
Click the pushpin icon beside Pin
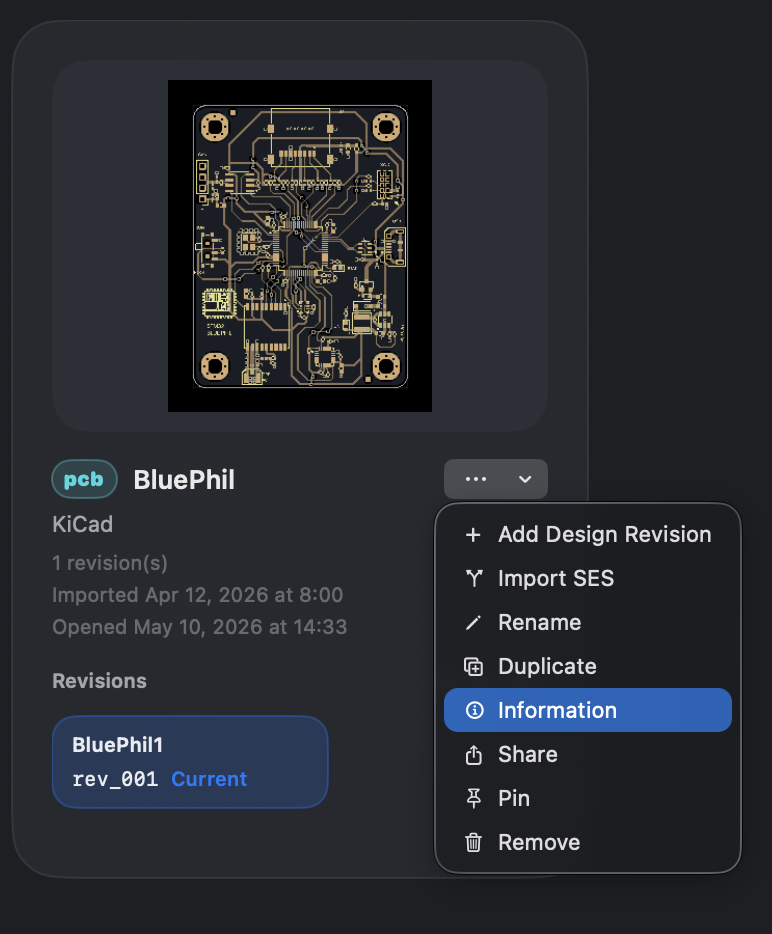[474, 798]
